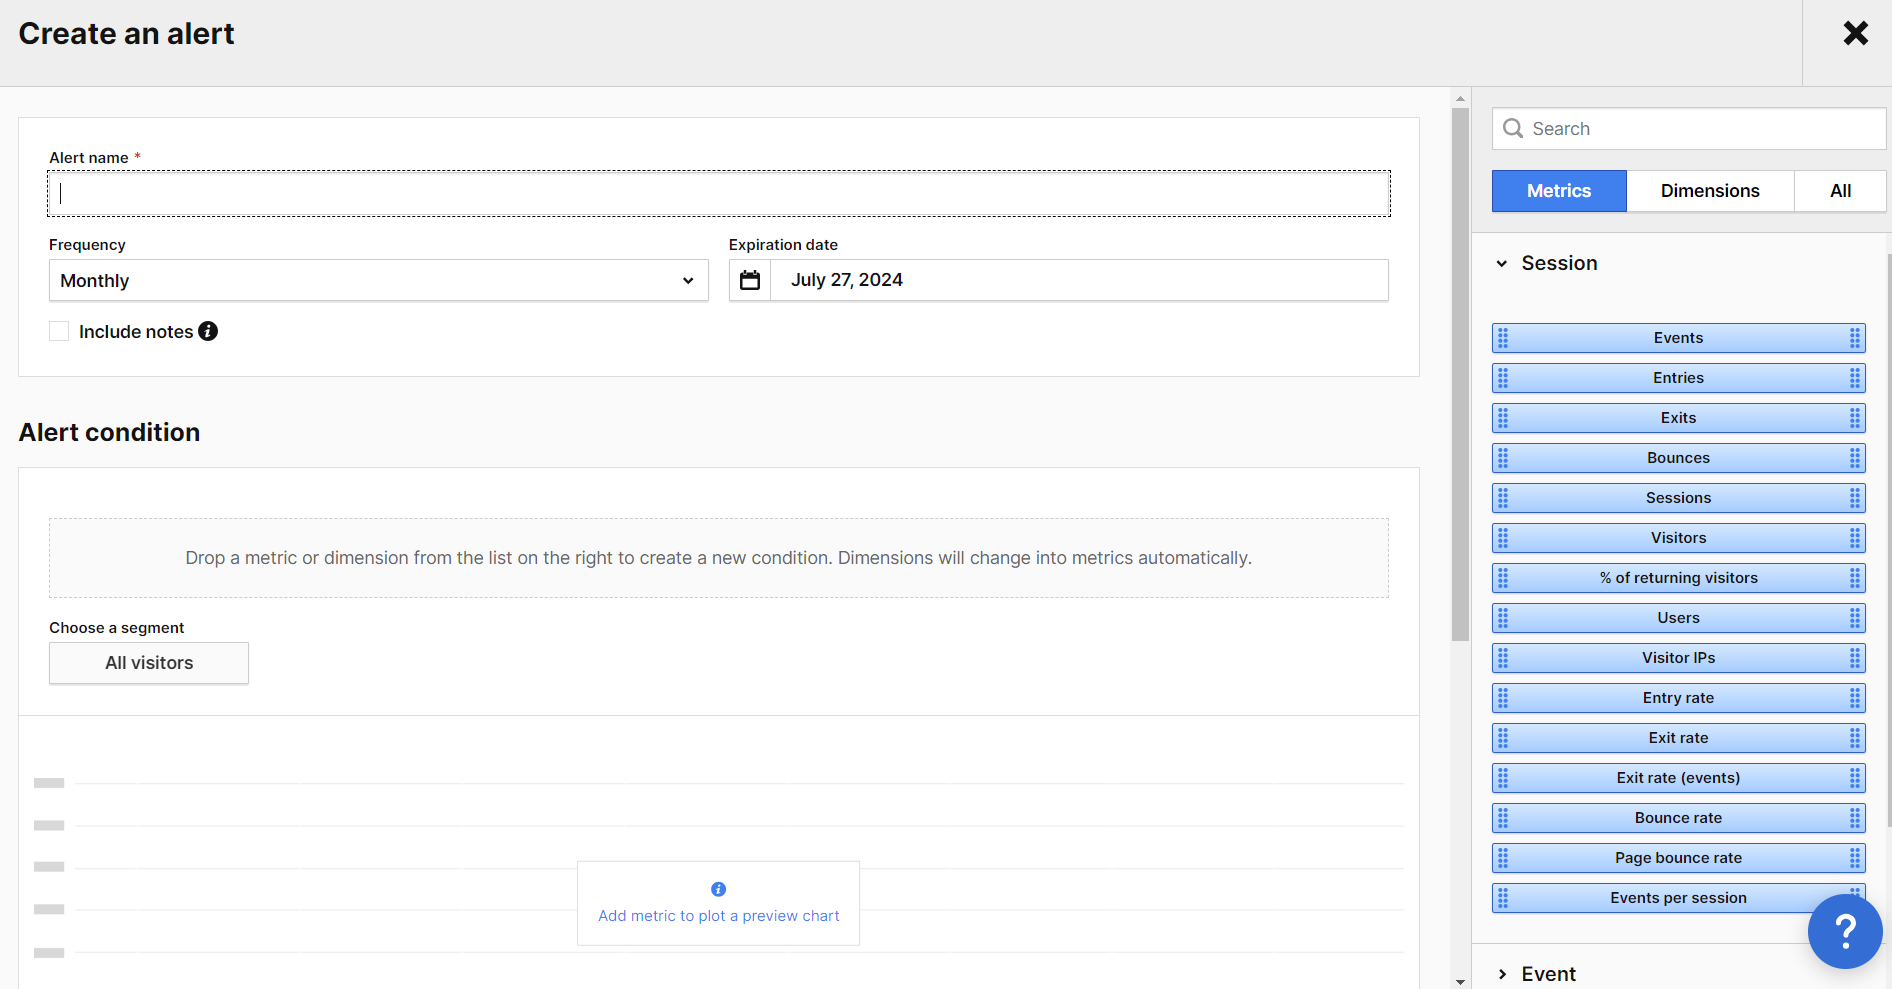Open the blue help question mark button

click(x=1844, y=931)
